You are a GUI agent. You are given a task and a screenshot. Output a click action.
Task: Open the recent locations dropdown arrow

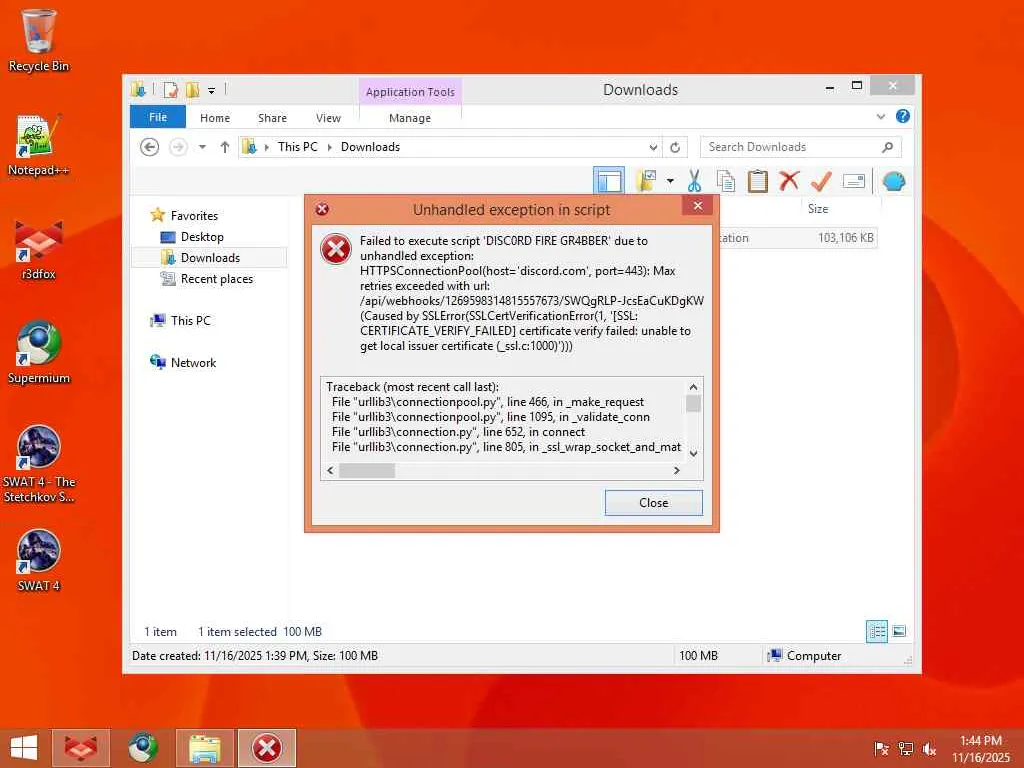(202, 147)
